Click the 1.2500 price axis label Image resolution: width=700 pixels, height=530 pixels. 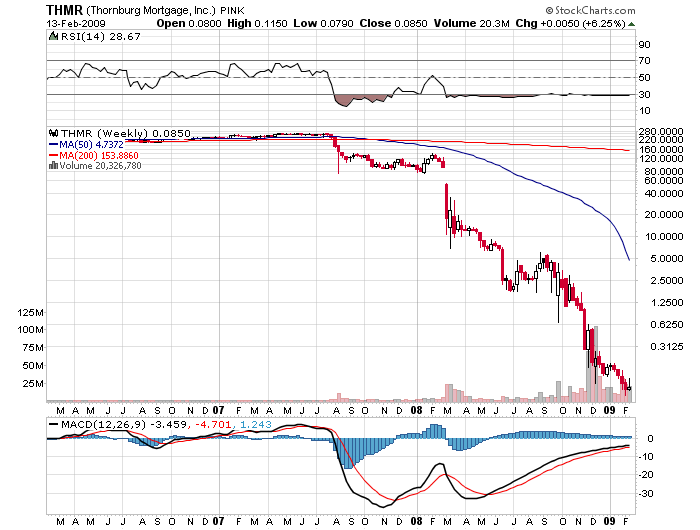(667, 303)
